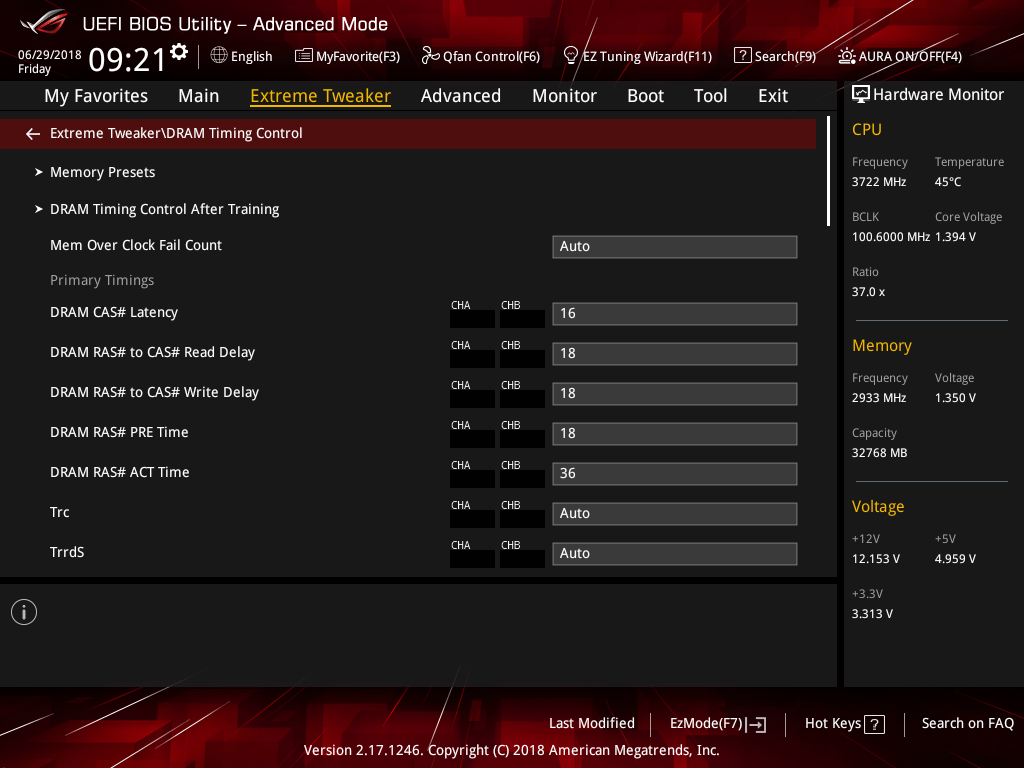Viewport: 1024px width, 768px height.
Task: Click the Last Modified button
Action: click(592, 724)
